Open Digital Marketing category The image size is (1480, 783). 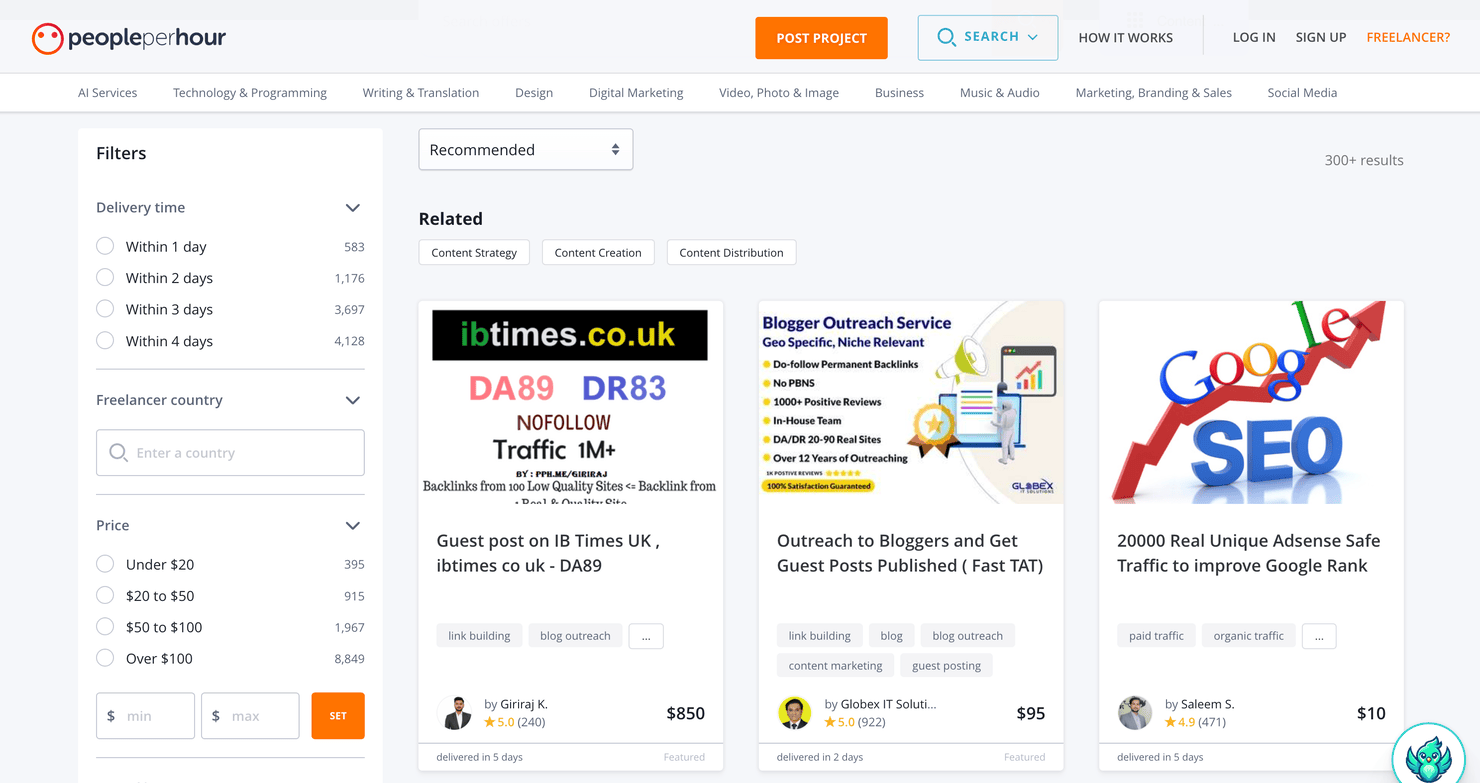point(636,93)
